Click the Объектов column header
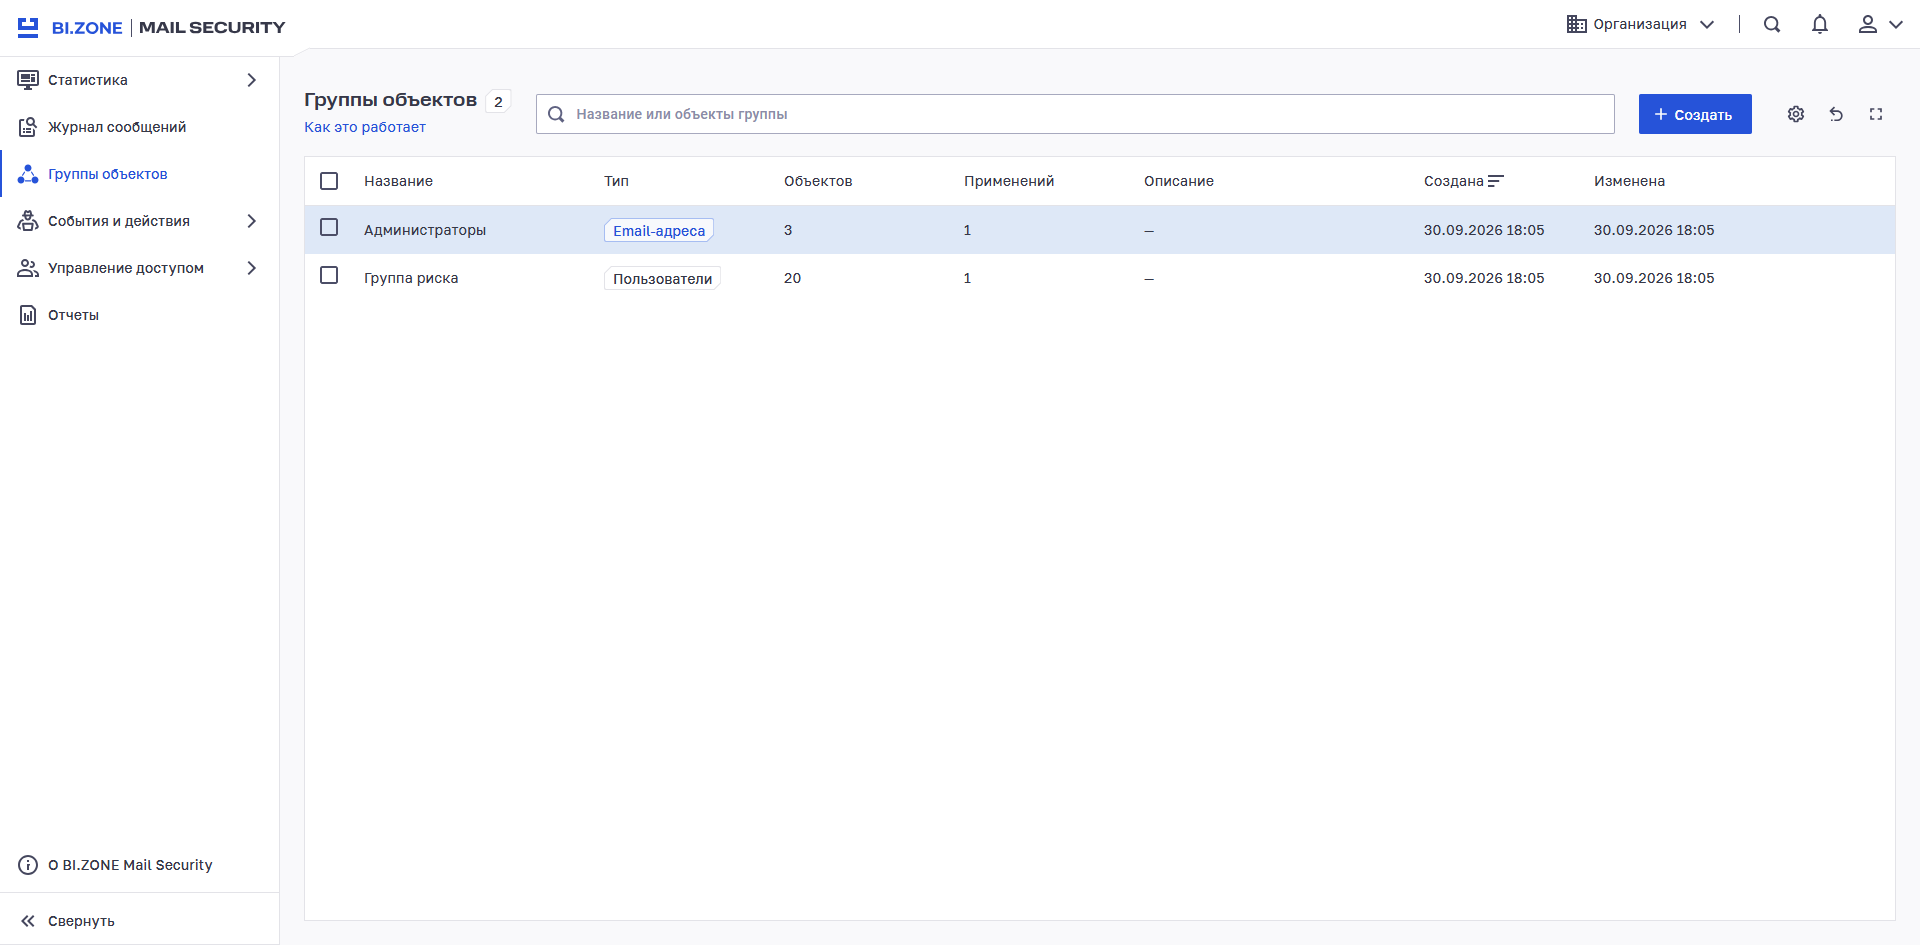 (818, 181)
